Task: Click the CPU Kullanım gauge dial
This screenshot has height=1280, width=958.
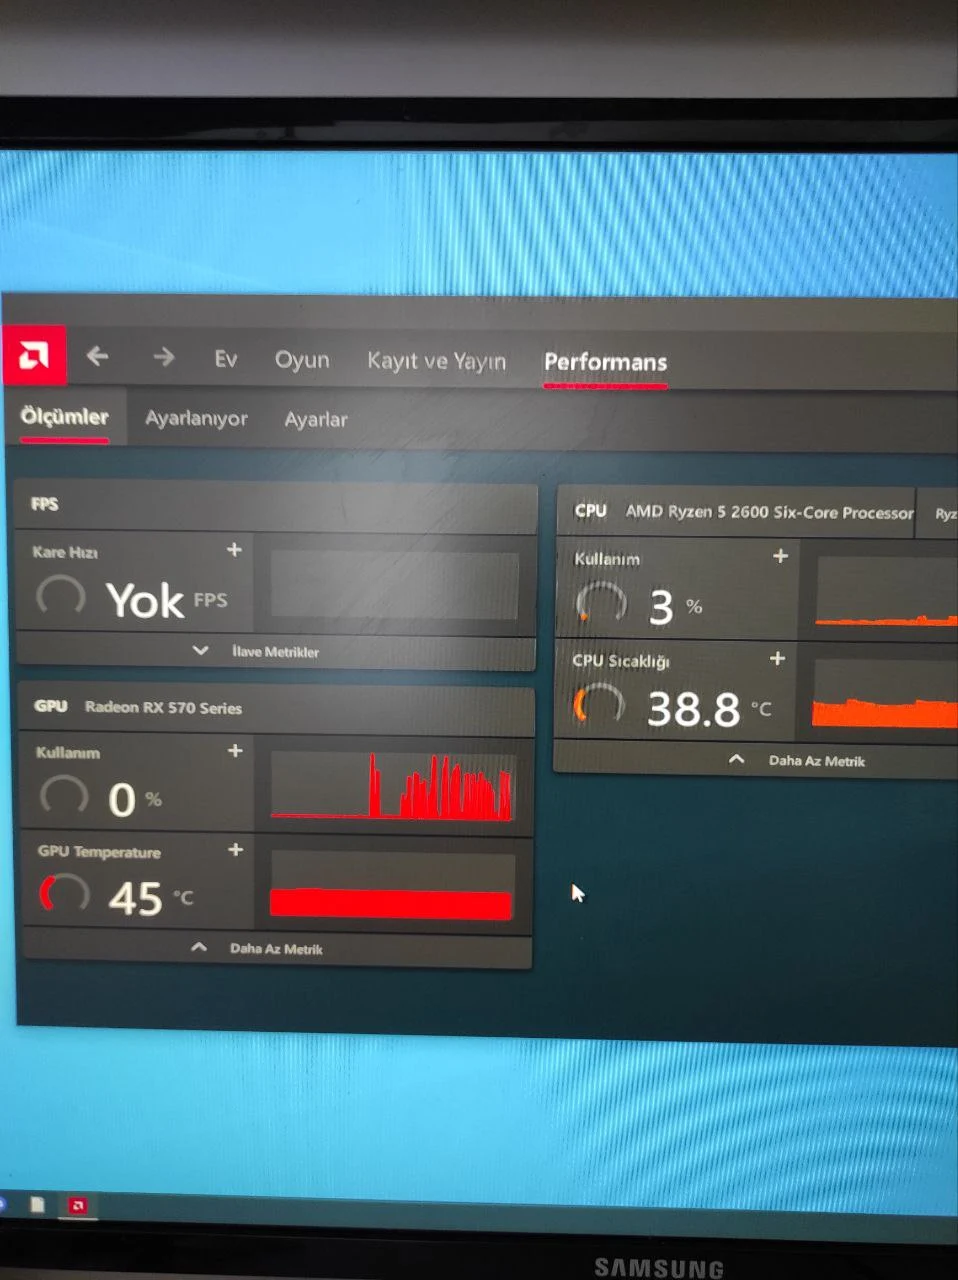Action: [x=601, y=602]
